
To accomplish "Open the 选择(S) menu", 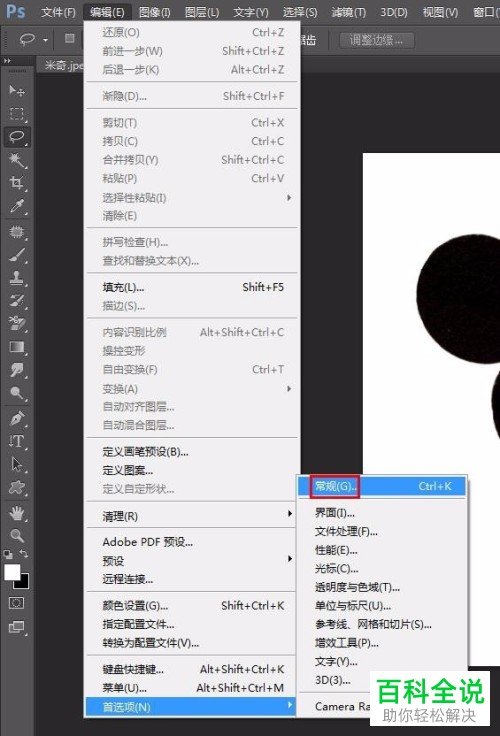I will [300, 12].
